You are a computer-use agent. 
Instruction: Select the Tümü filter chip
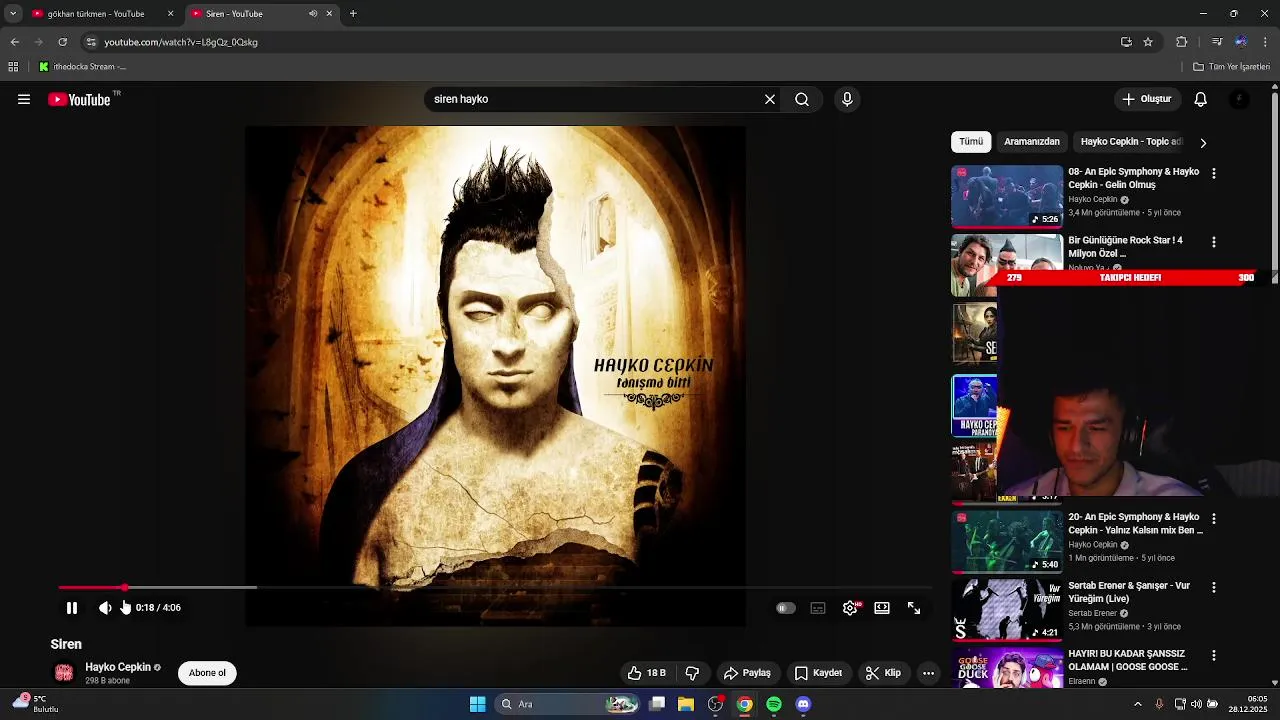click(971, 142)
